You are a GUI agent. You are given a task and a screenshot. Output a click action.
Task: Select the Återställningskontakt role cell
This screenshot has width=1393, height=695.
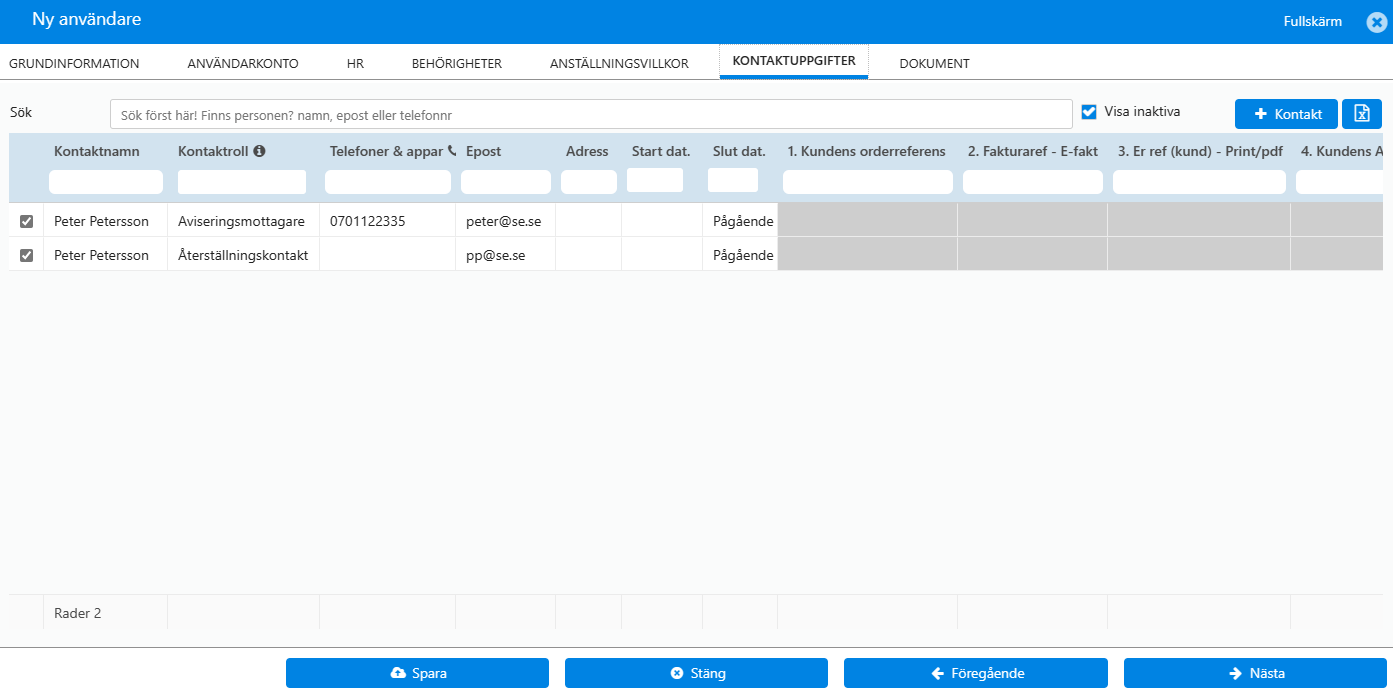[x=243, y=255]
